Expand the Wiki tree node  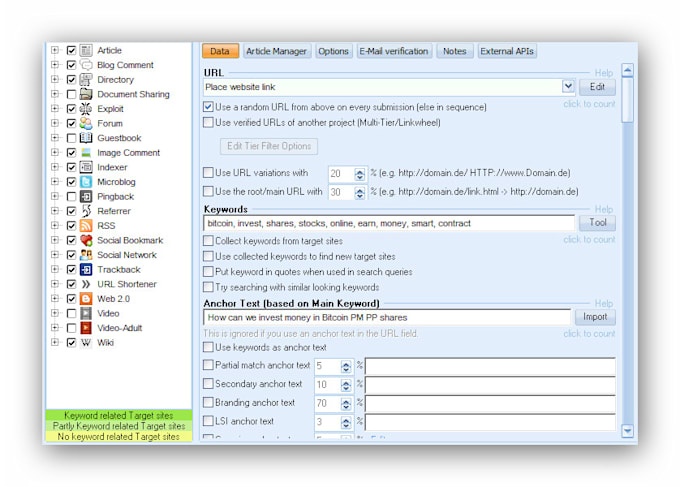(55, 342)
